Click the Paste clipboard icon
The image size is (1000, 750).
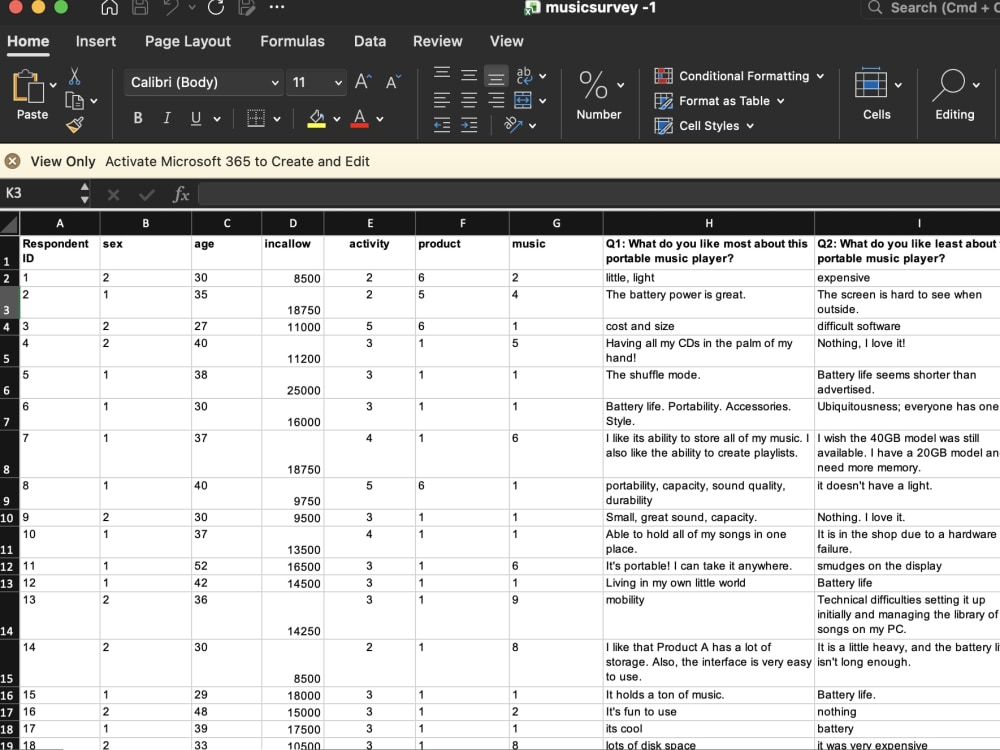pyautogui.click(x=29, y=86)
